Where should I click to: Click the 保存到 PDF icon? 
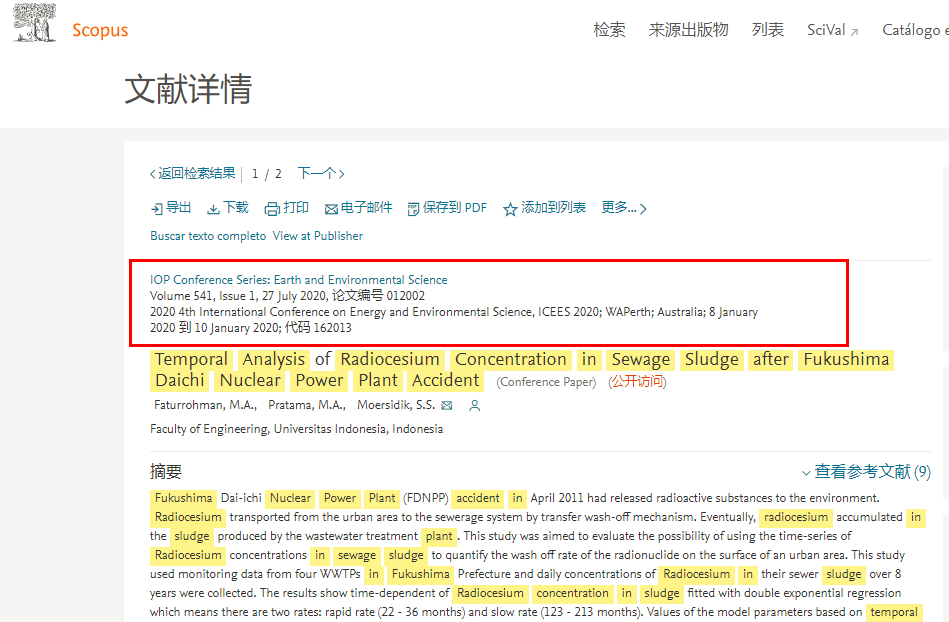[413, 209]
